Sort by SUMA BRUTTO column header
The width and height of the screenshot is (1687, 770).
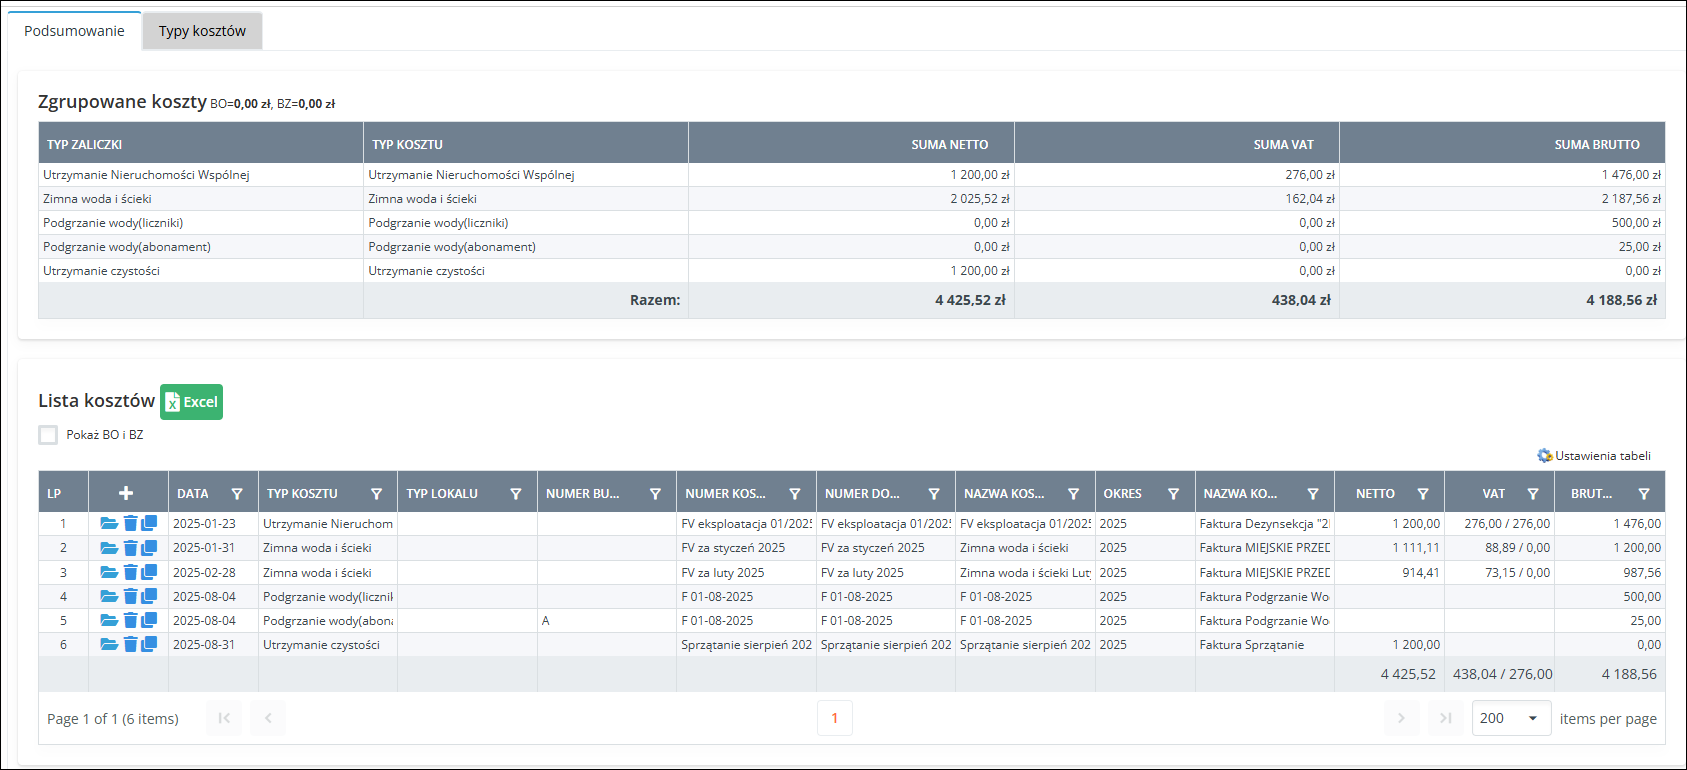(x=1596, y=144)
